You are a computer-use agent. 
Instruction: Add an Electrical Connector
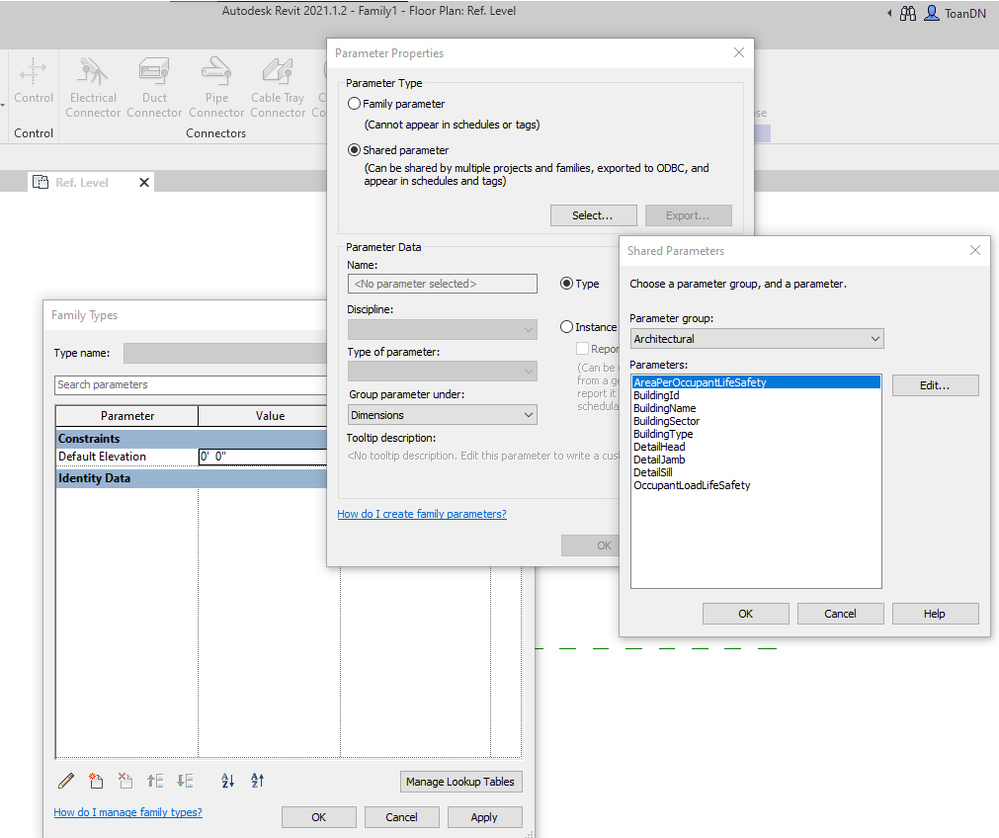click(93, 87)
